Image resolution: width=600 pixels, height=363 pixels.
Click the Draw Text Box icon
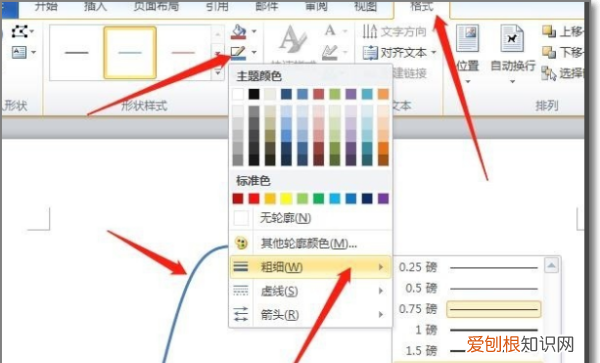(x=19, y=52)
